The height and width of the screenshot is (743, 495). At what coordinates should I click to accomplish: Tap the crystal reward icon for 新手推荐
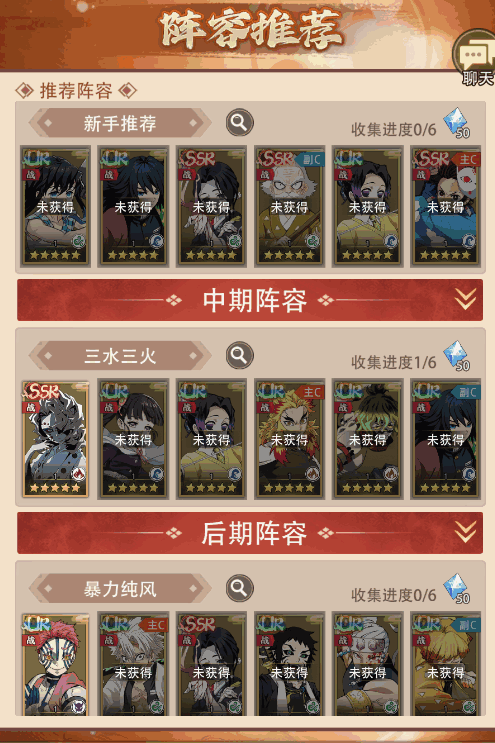(x=457, y=124)
